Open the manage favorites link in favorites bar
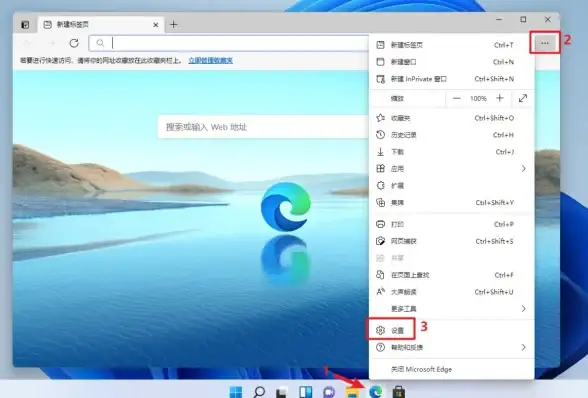588x398 pixels. (210, 60)
